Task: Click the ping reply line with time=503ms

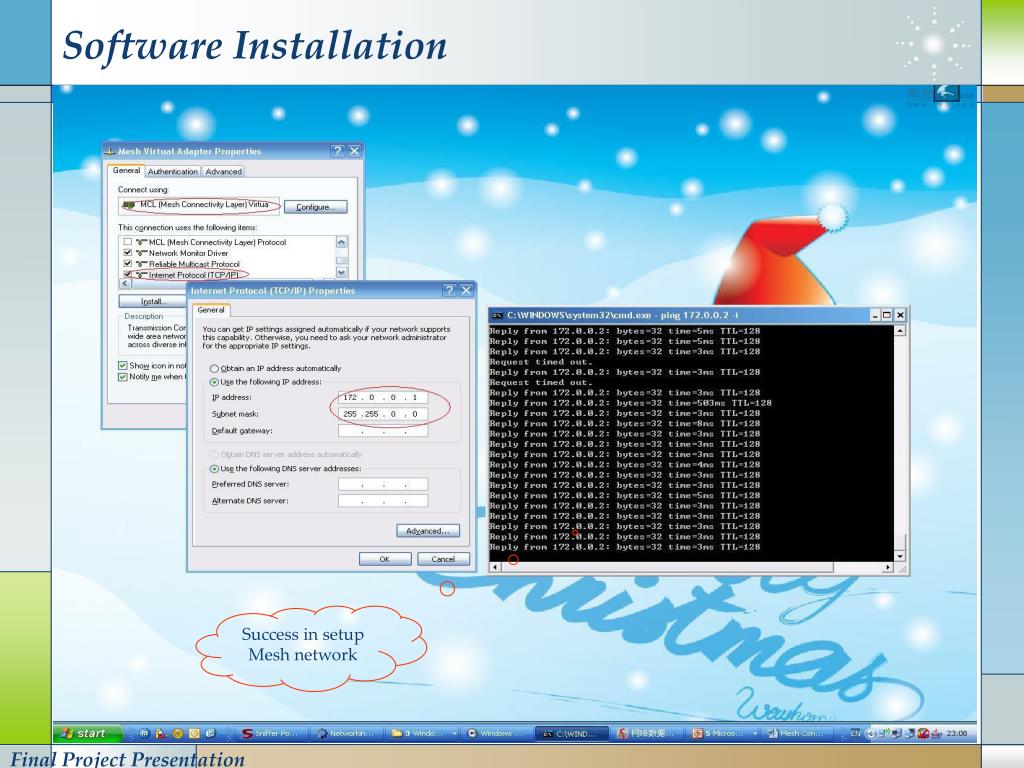Action: (630, 403)
